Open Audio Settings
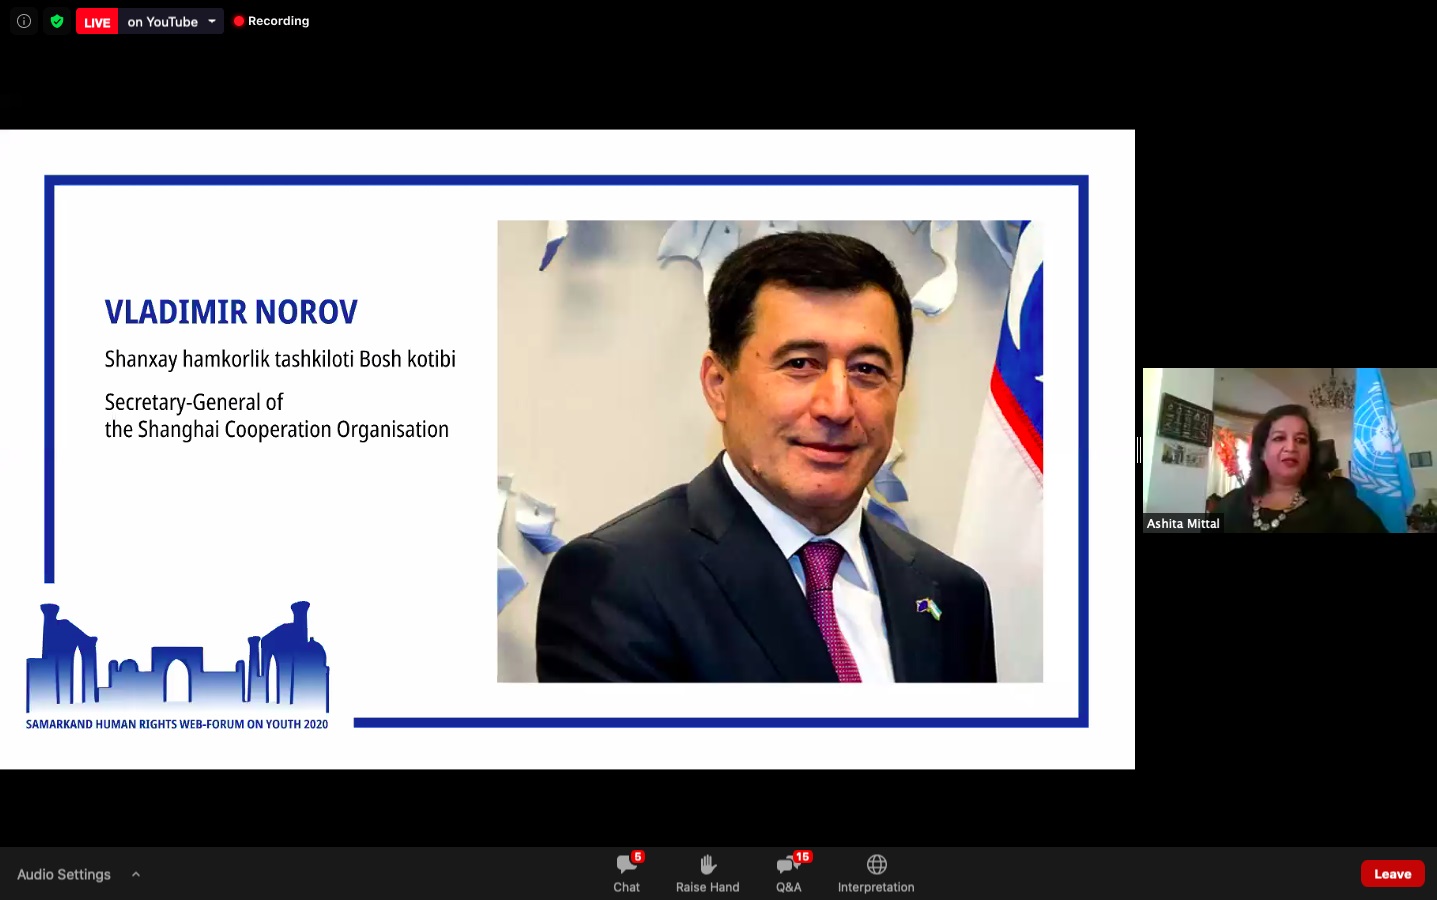1437x900 pixels. point(64,874)
